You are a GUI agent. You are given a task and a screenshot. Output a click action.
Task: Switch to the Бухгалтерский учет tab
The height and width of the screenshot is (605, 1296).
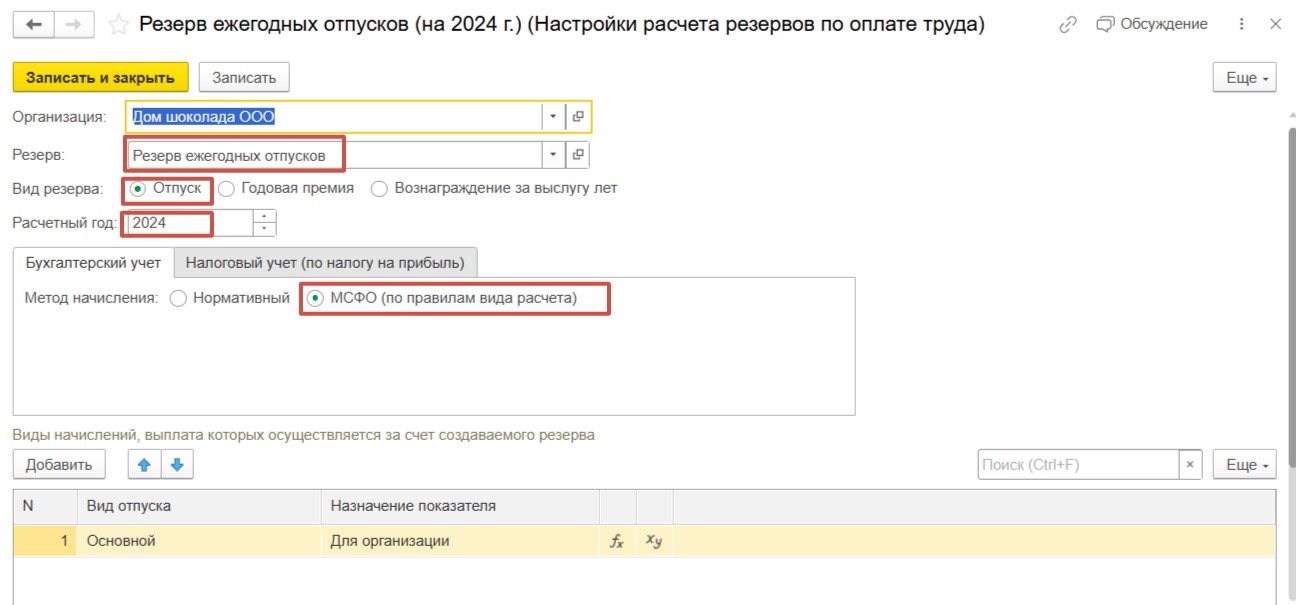[x=92, y=263]
